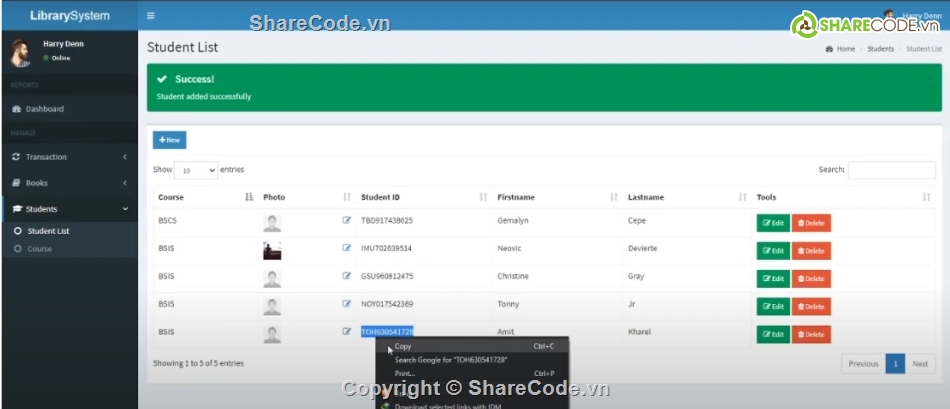Sort by Lastname column sort icon
Image resolution: width=950 pixels, height=409 pixels.
743,197
